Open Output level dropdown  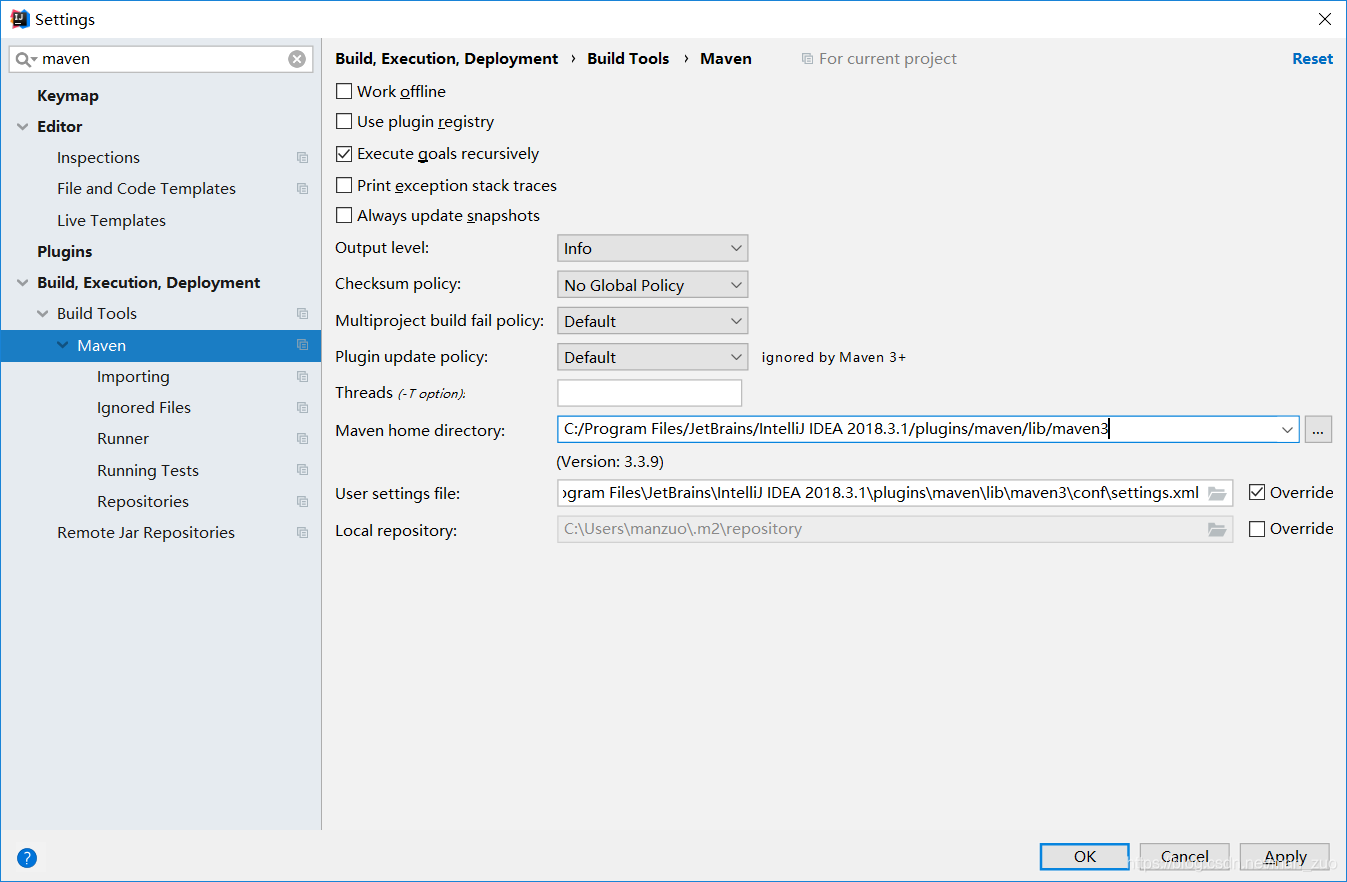click(652, 248)
